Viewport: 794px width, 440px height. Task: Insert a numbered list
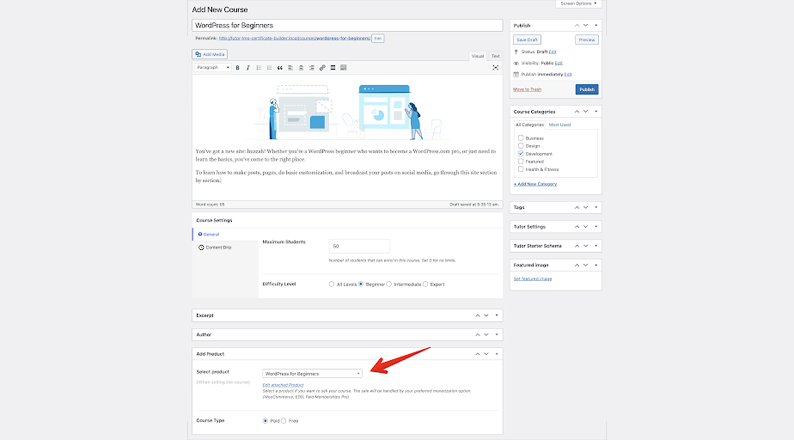269,68
